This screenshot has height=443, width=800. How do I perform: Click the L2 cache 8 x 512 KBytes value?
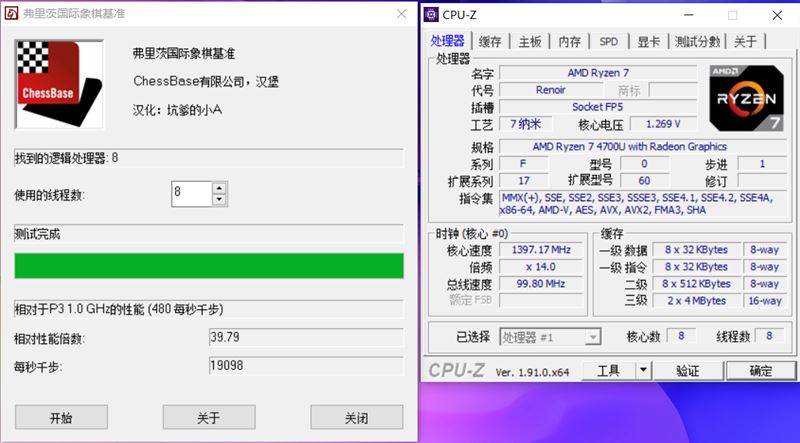pyautogui.click(x=696, y=283)
